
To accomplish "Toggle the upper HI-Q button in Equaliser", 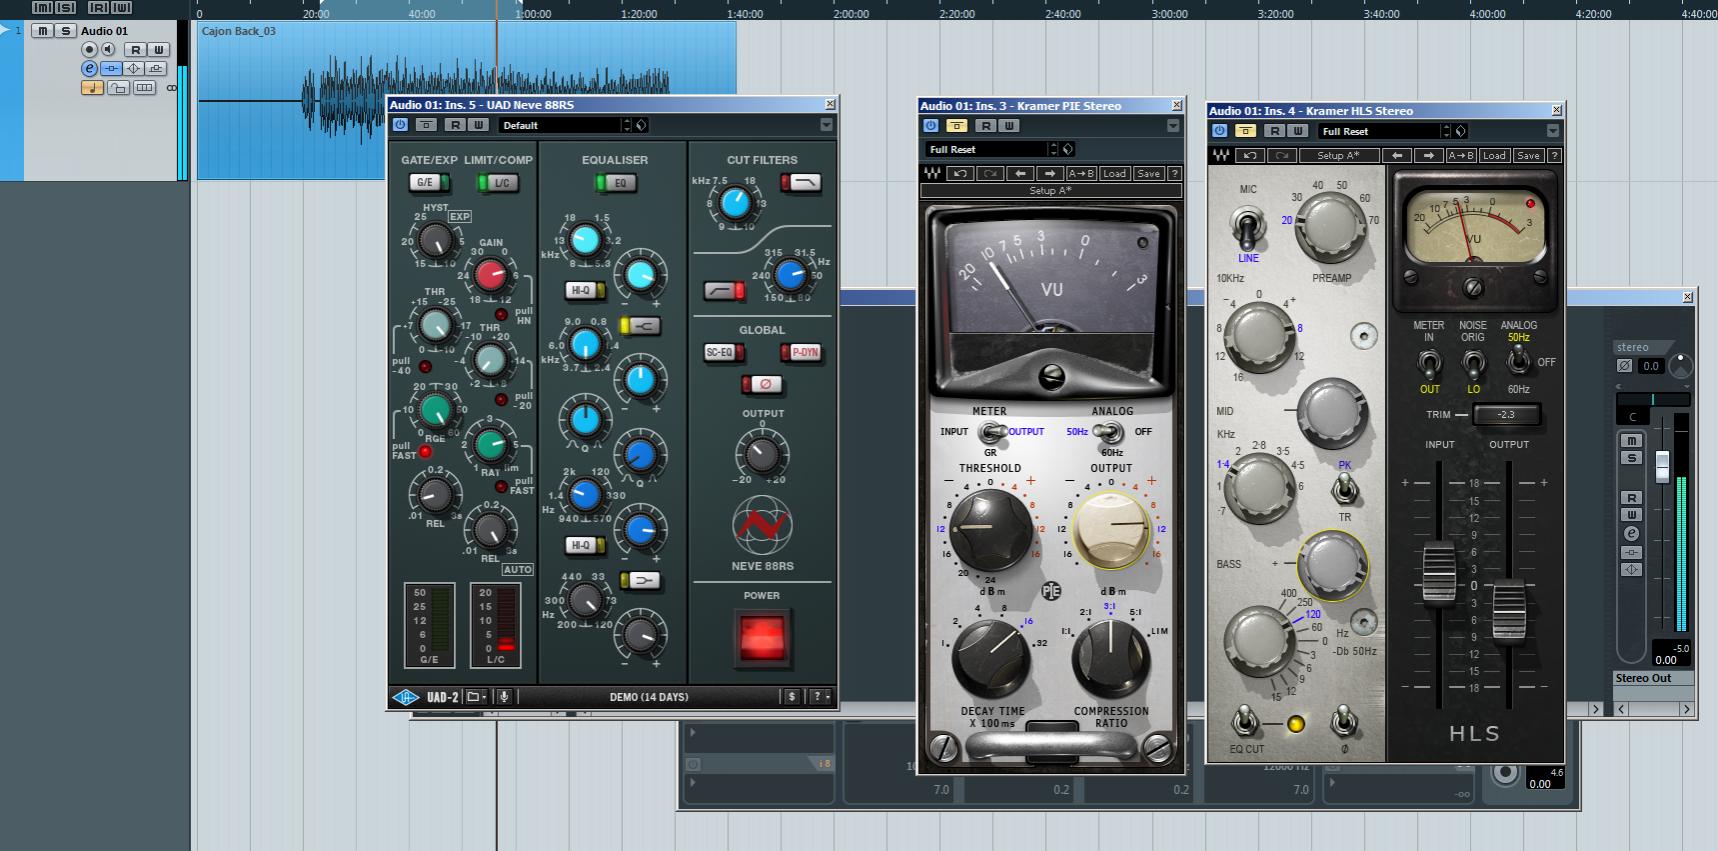I will (x=585, y=290).
